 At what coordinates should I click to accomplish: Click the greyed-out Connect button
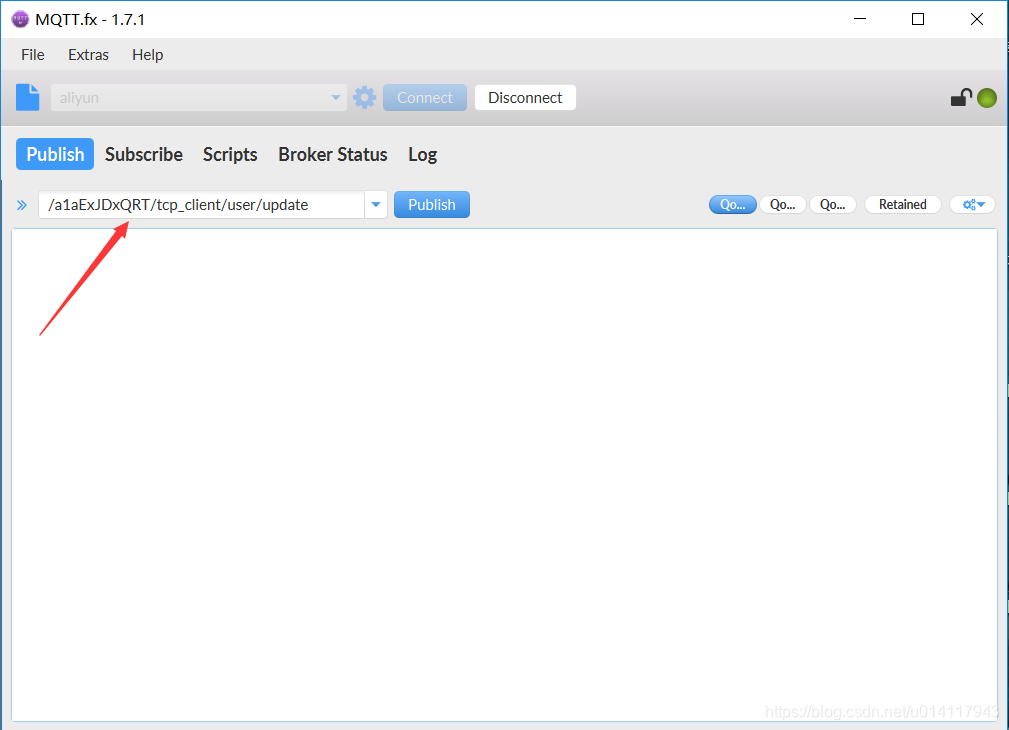425,97
